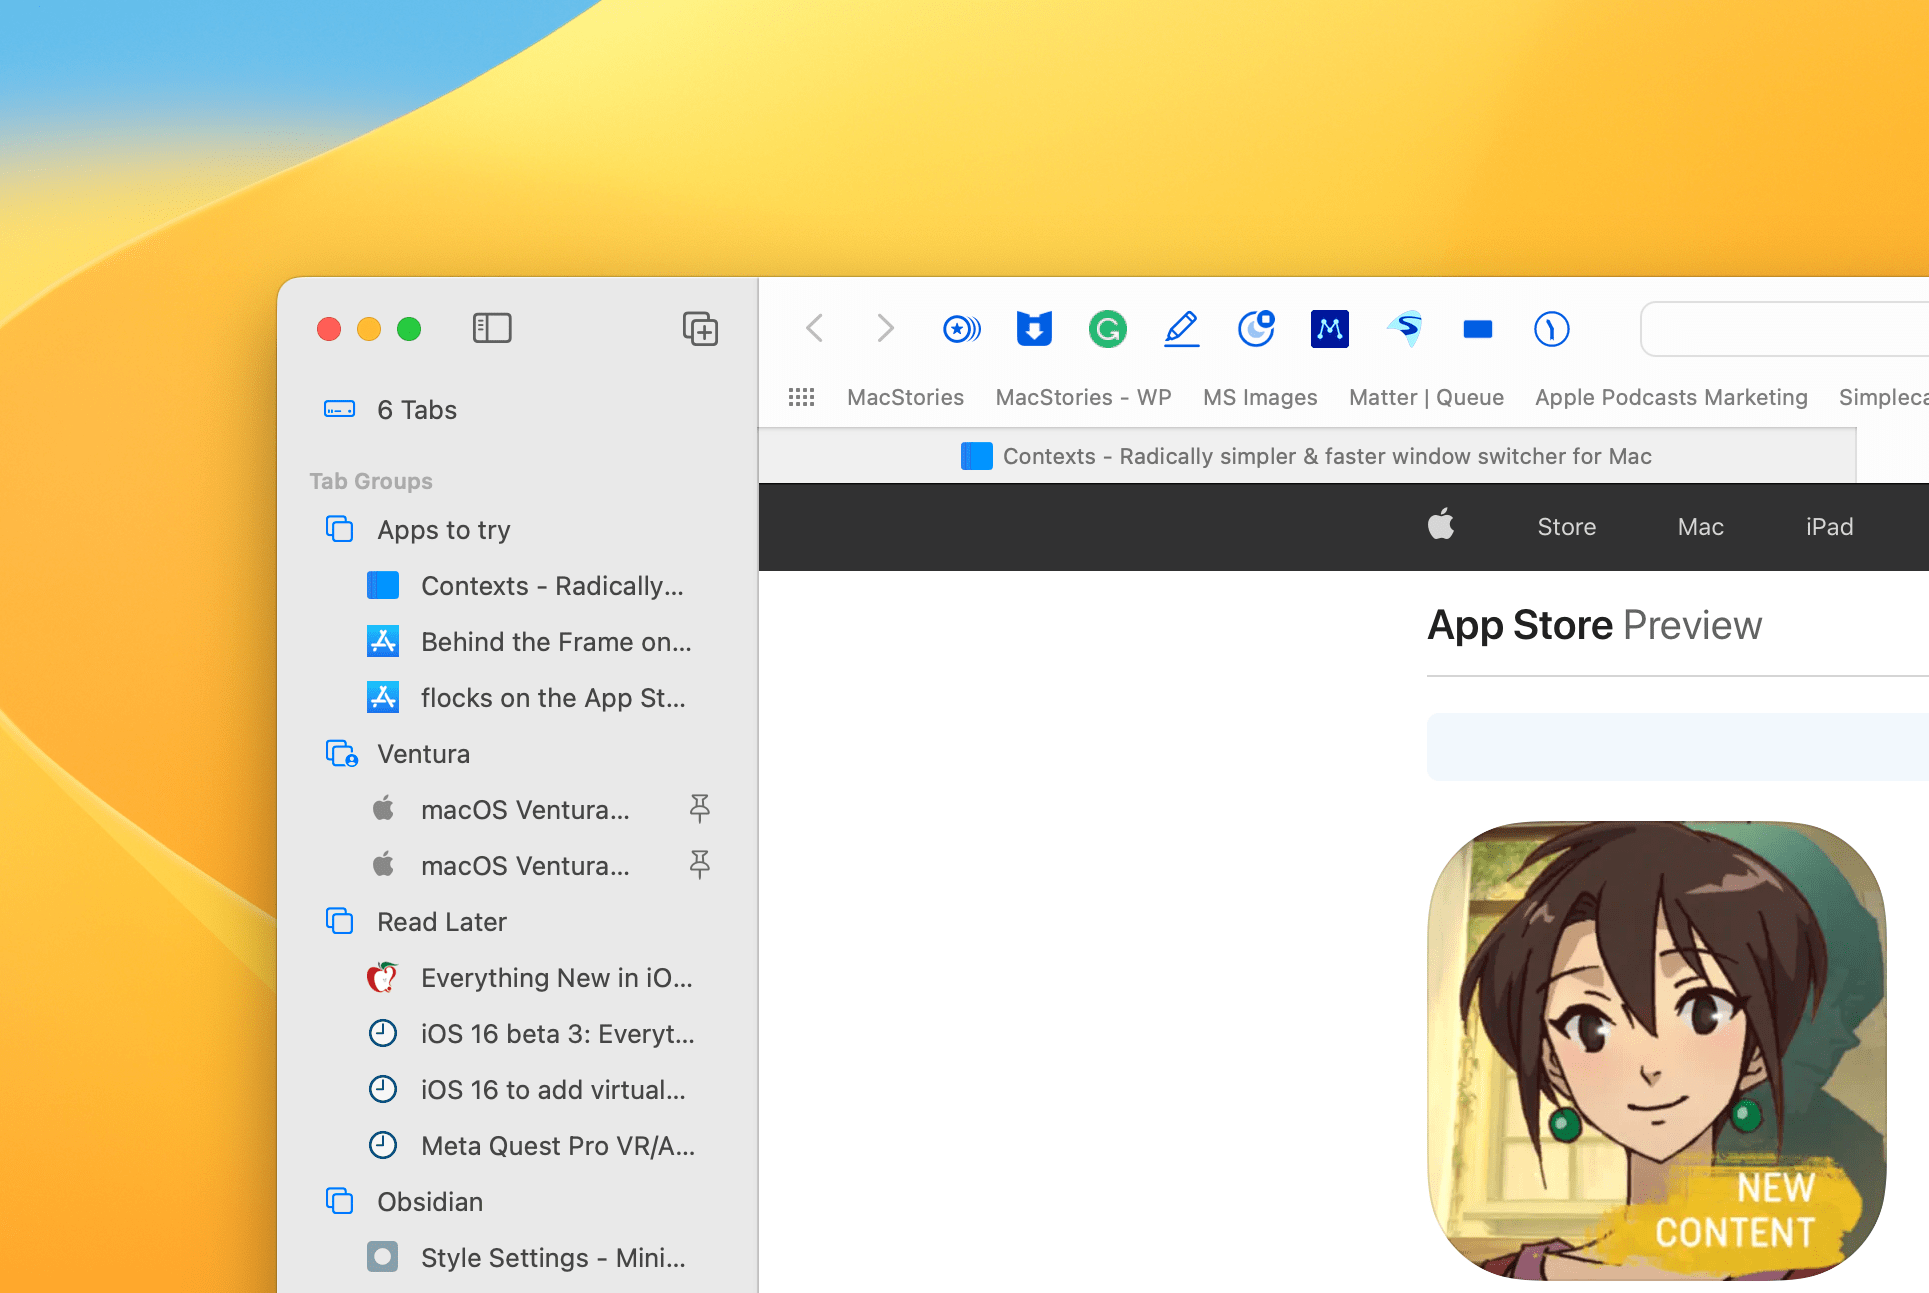Click the blue pencil extension icon
Screen dimensions: 1929x1293
coord(1181,328)
